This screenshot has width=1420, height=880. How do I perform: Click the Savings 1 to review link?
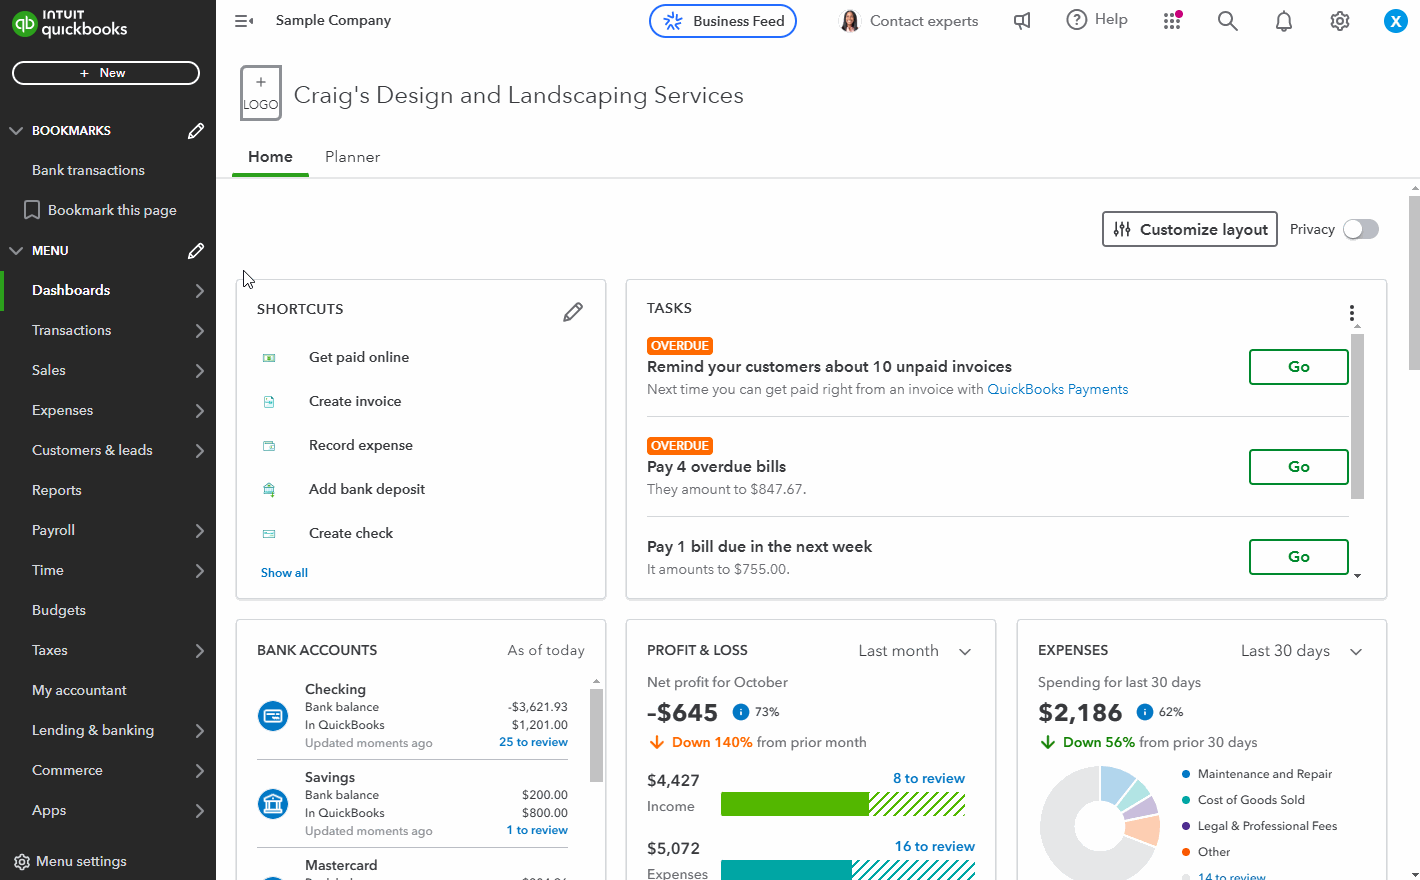537,830
